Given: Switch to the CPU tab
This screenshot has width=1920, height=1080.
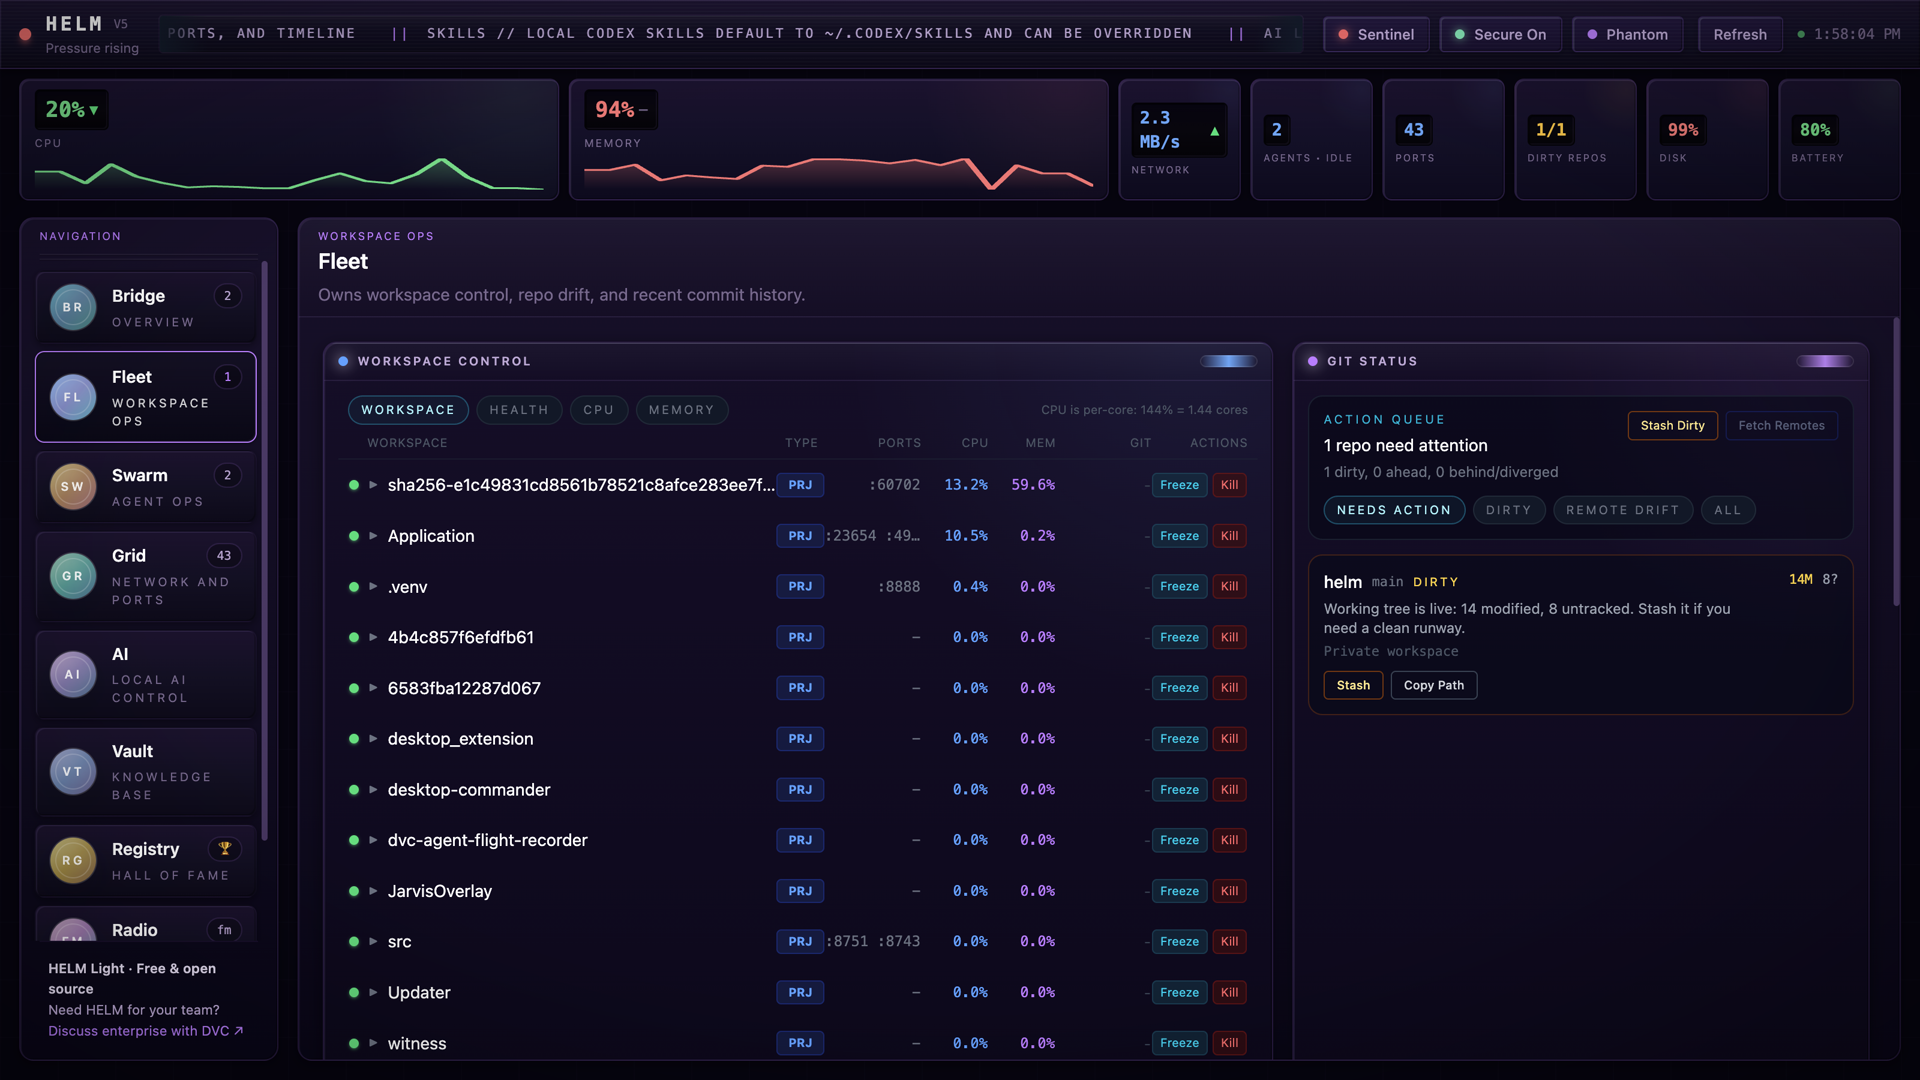Looking at the screenshot, I should (598, 410).
